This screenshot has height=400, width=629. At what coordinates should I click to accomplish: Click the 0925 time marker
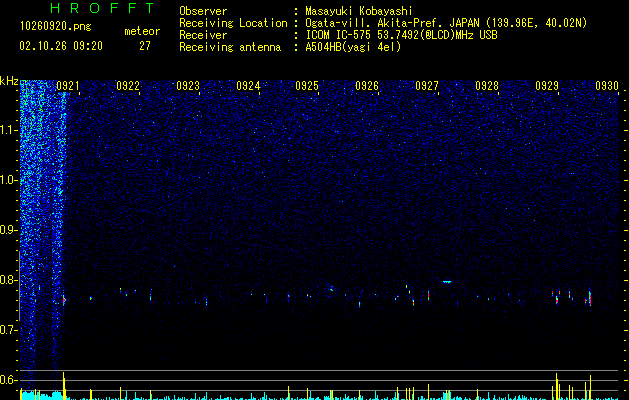click(307, 86)
